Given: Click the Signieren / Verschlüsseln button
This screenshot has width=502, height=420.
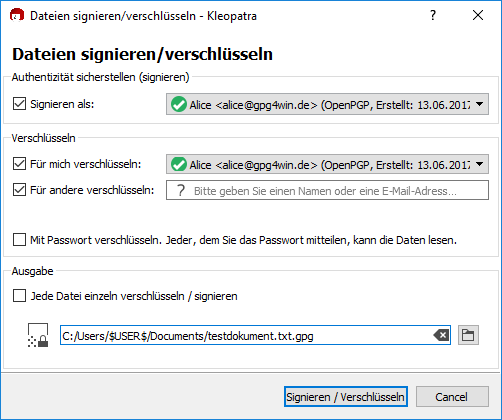Looking at the screenshot, I should [346, 397].
